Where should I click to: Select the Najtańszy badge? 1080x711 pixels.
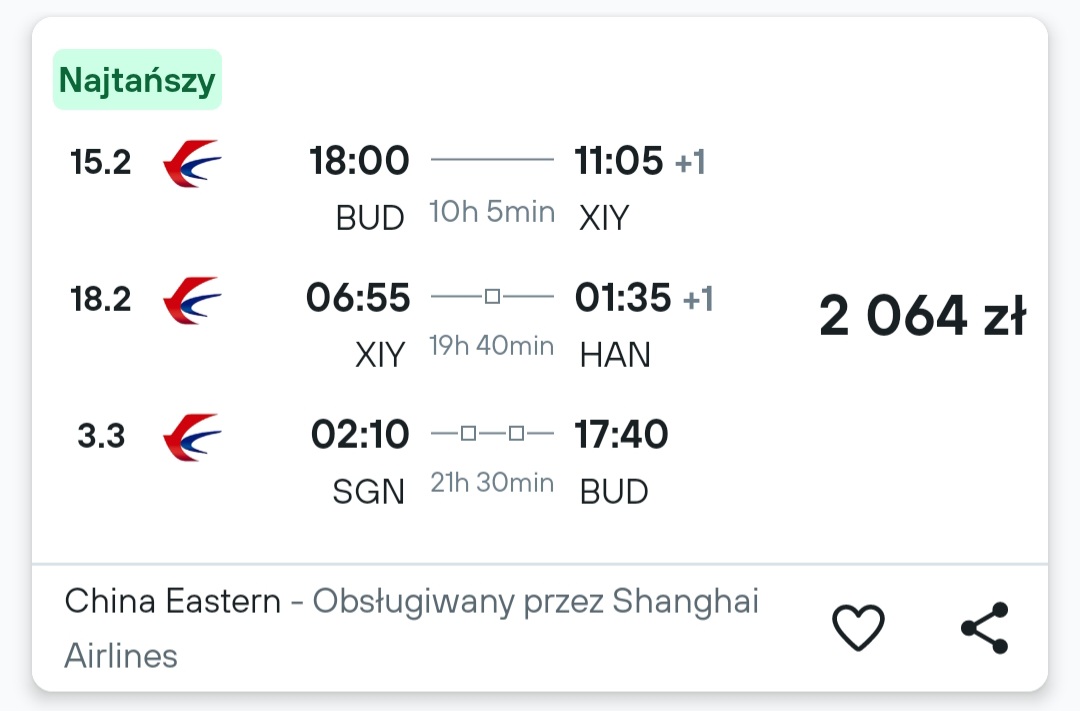coord(137,80)
